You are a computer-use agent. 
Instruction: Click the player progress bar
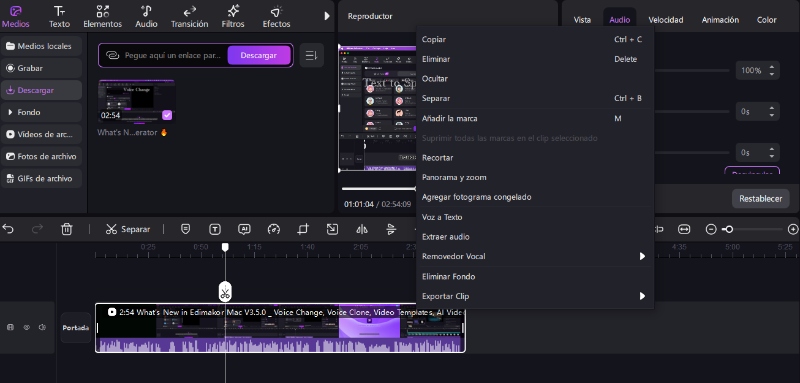(x=379, y=188)
